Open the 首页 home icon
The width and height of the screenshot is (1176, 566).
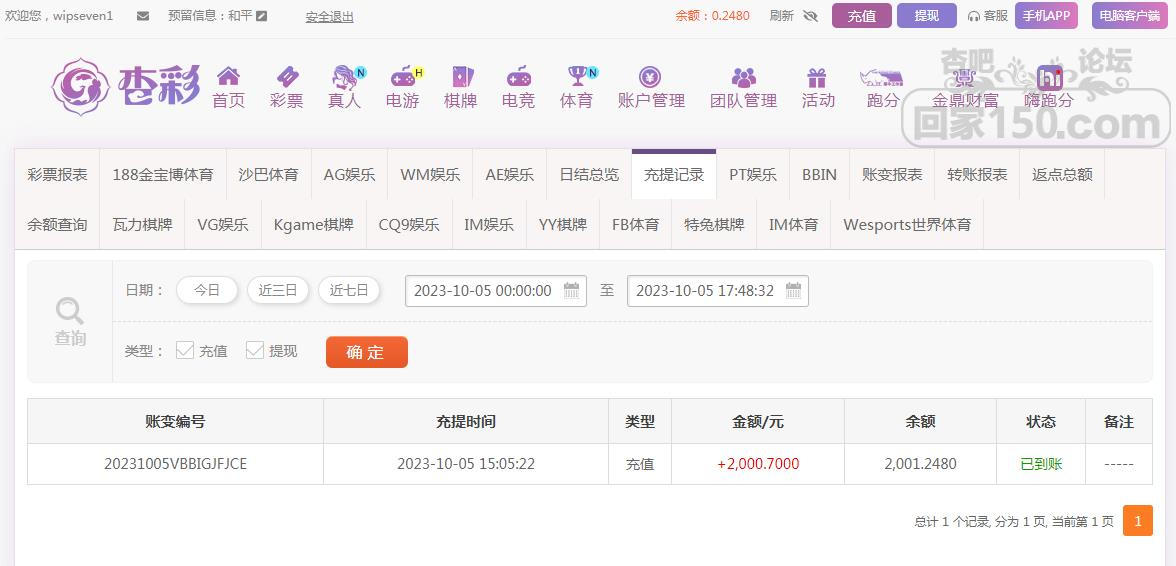click(x=228, y=76)
